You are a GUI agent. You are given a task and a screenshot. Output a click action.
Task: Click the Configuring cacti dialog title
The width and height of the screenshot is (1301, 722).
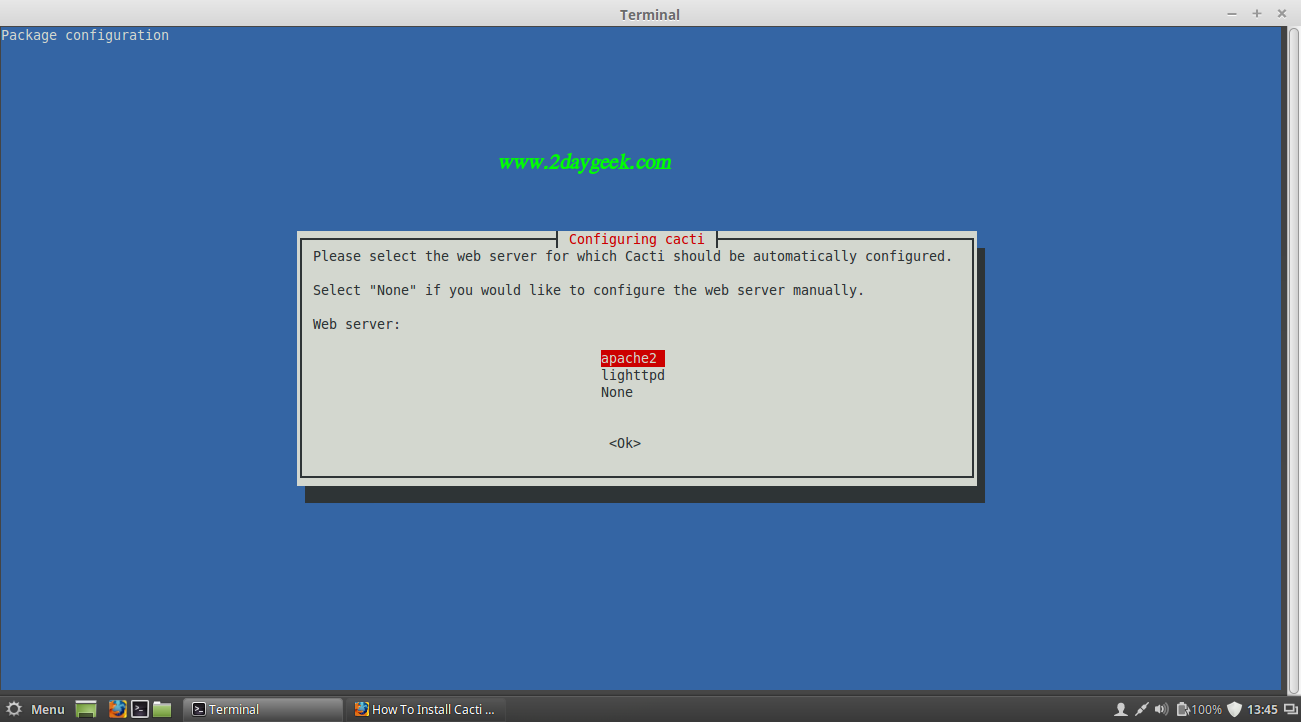637,239
